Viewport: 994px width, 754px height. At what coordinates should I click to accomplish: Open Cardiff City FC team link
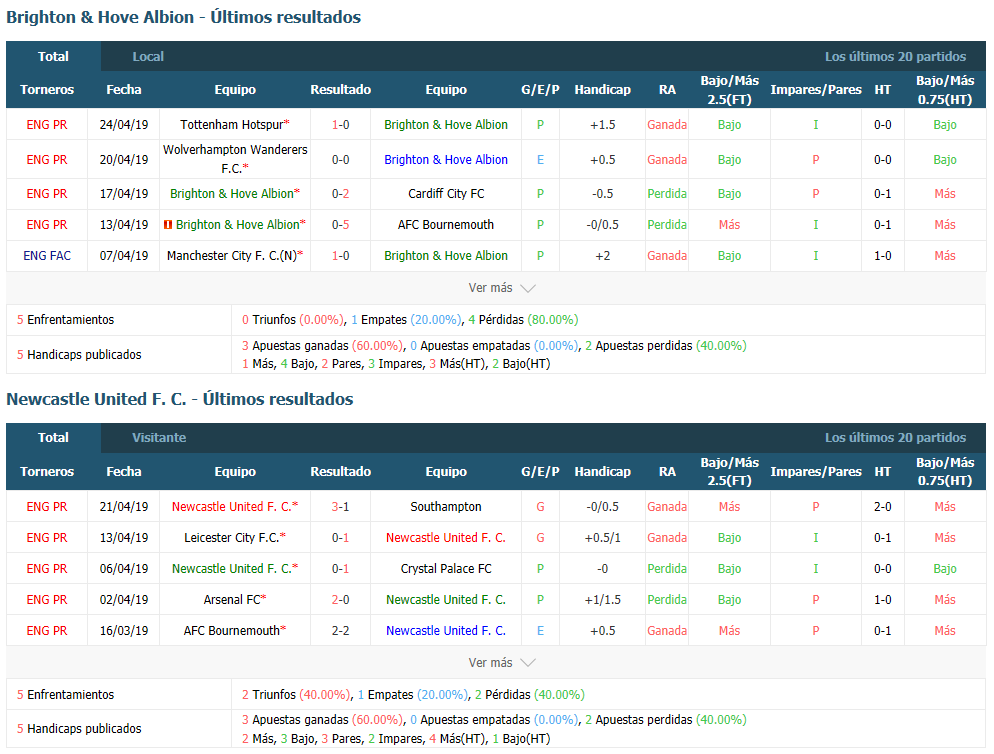[446, 194]
